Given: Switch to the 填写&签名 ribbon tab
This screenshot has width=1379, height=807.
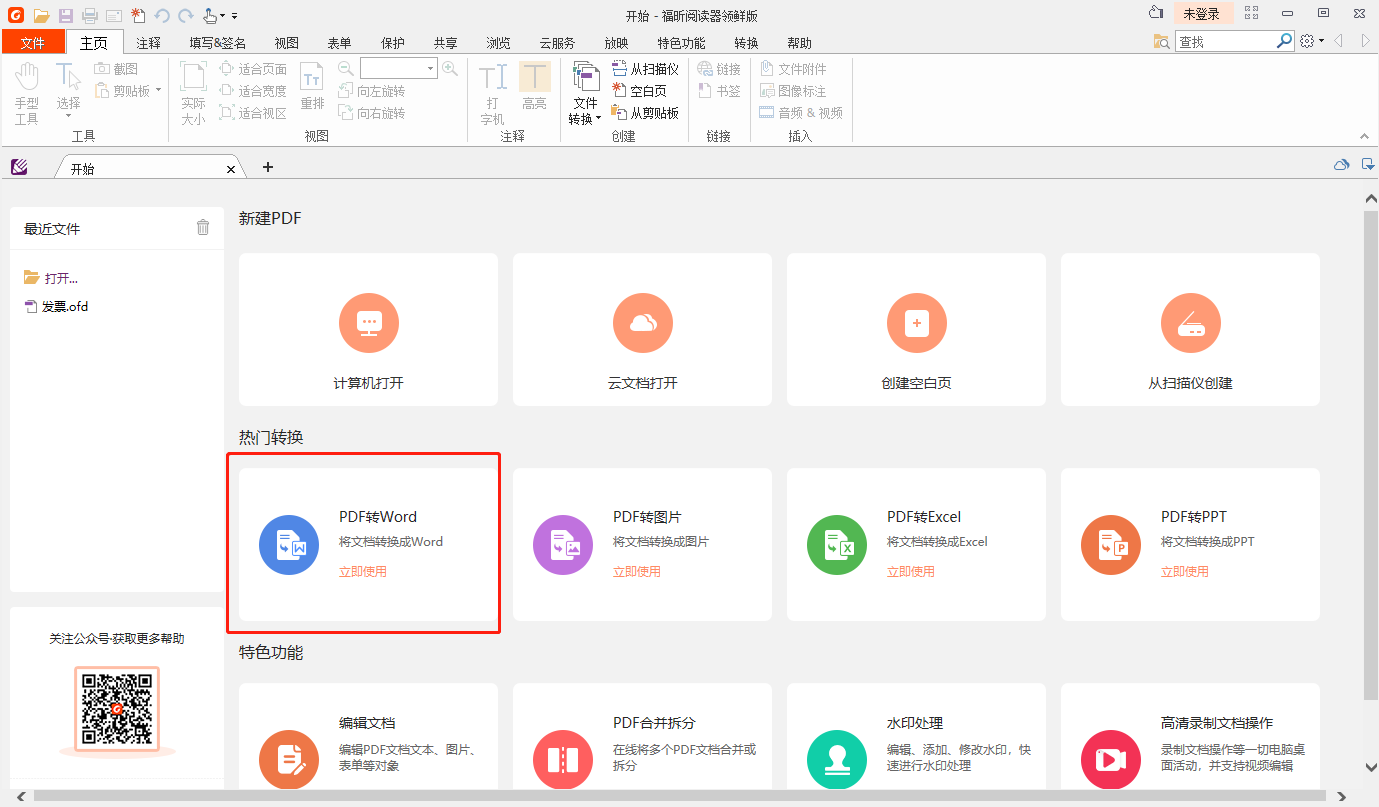Looking at the screenshot, I should pyautogui.click(x=218, y=43).
